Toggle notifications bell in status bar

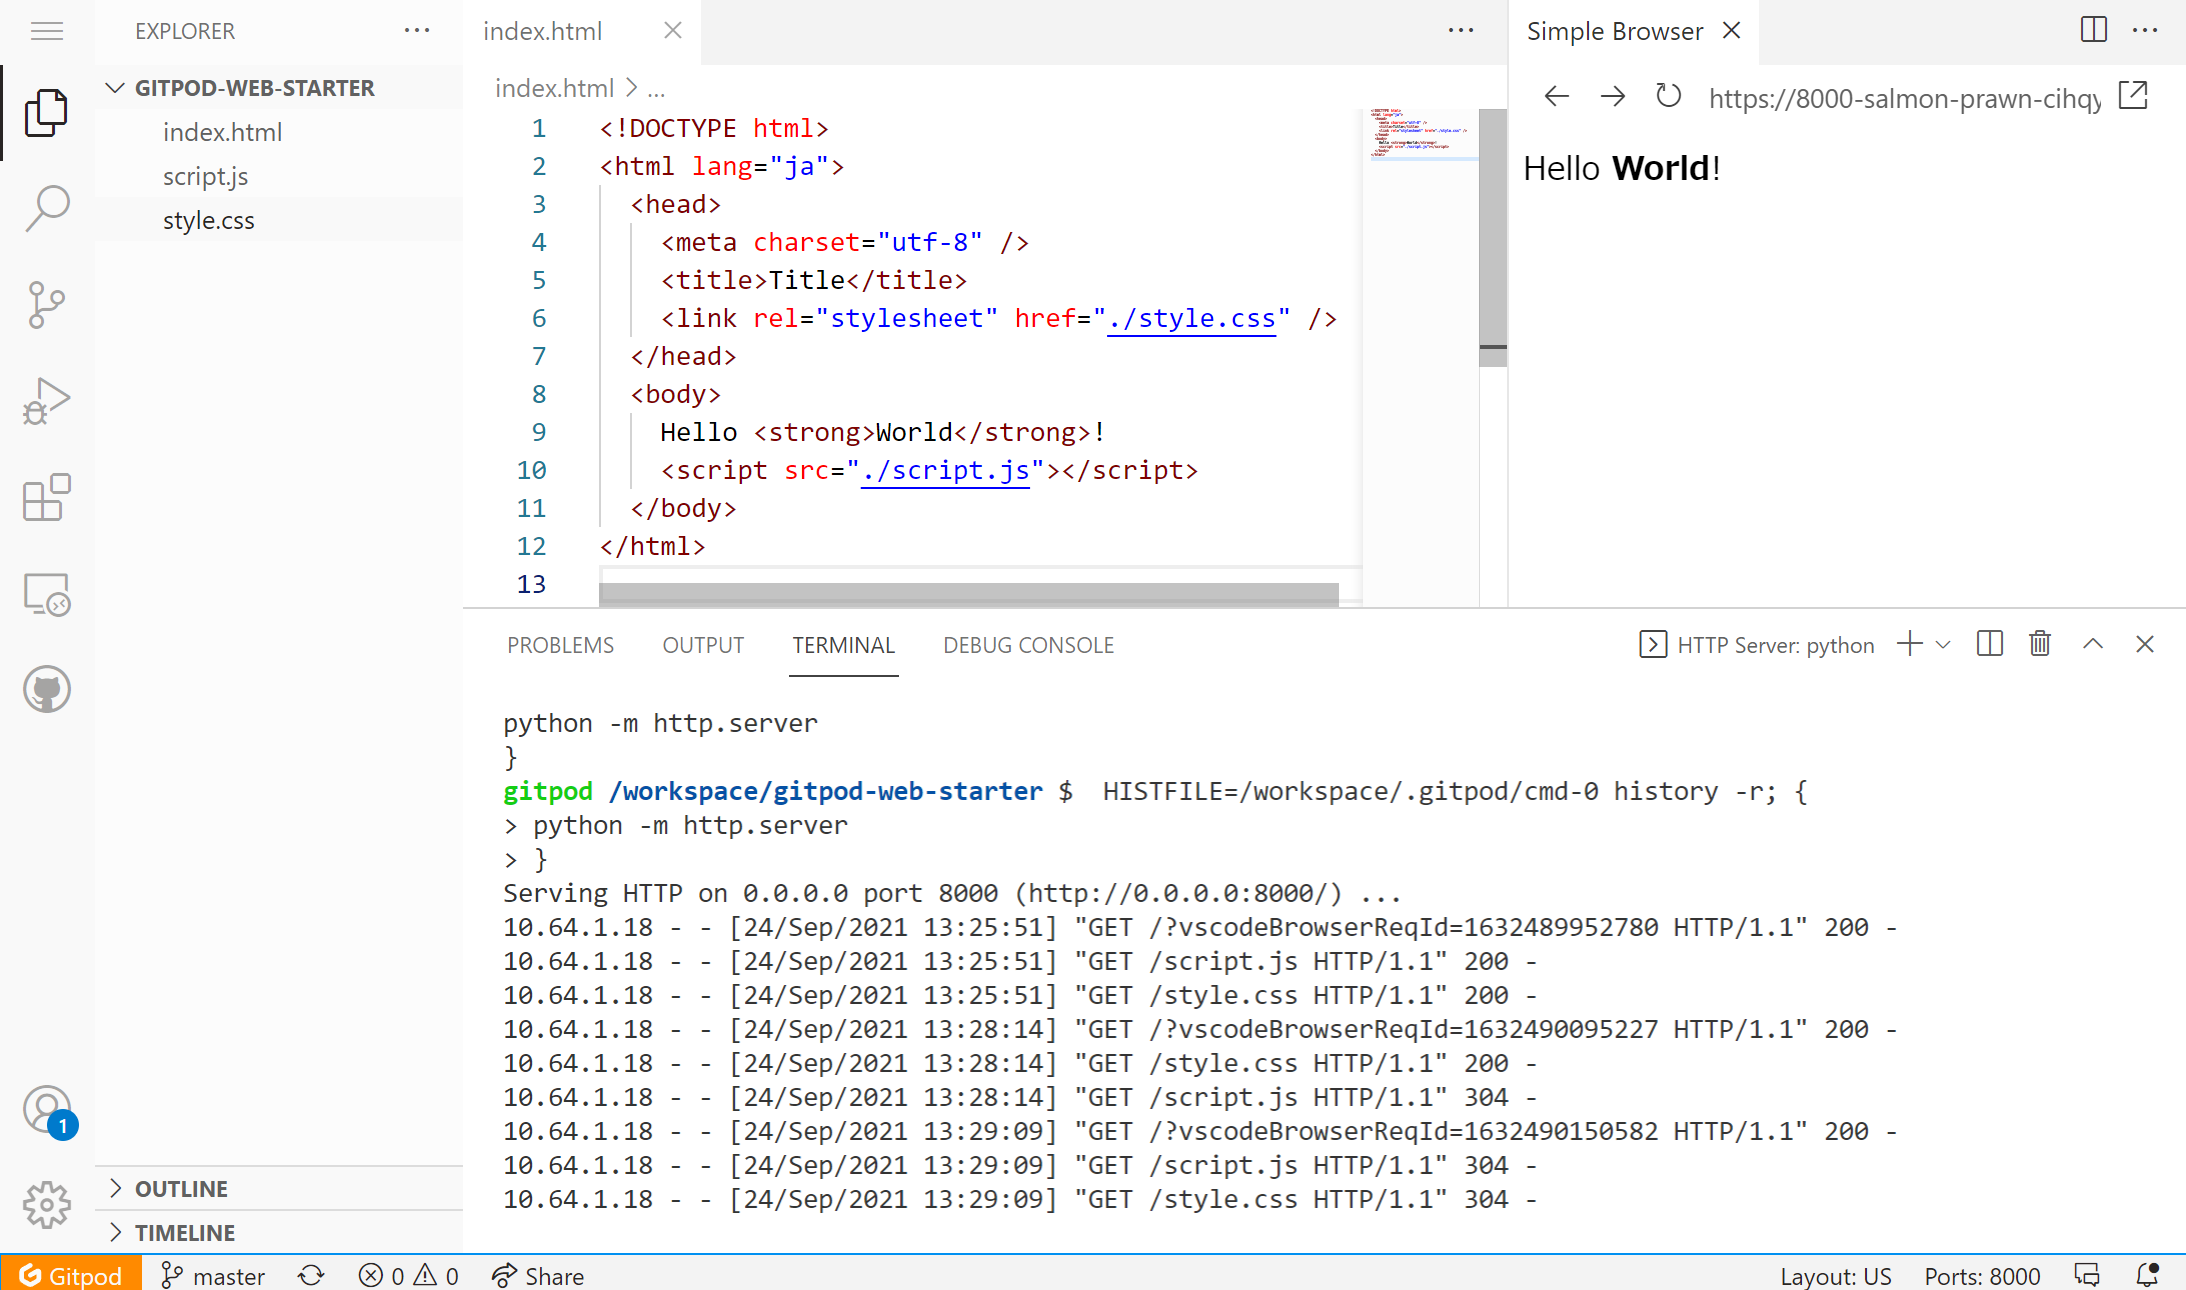[x=2146, y=1275]
